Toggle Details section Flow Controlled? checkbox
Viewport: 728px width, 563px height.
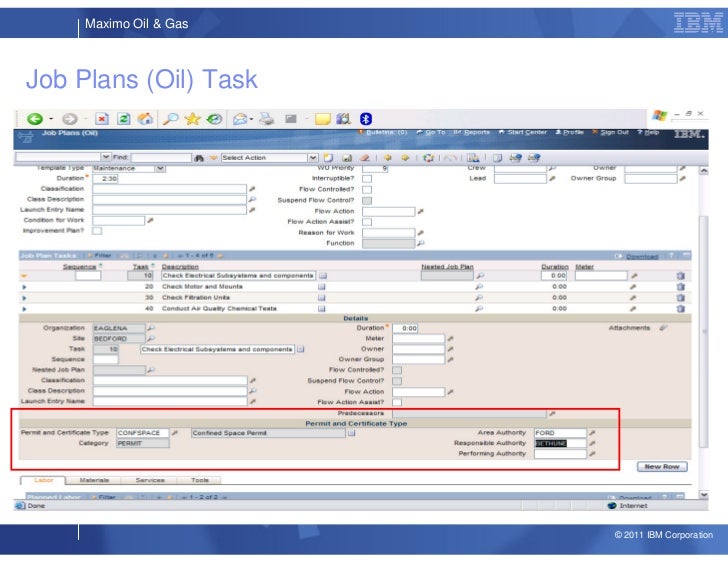tap(397, 370)
